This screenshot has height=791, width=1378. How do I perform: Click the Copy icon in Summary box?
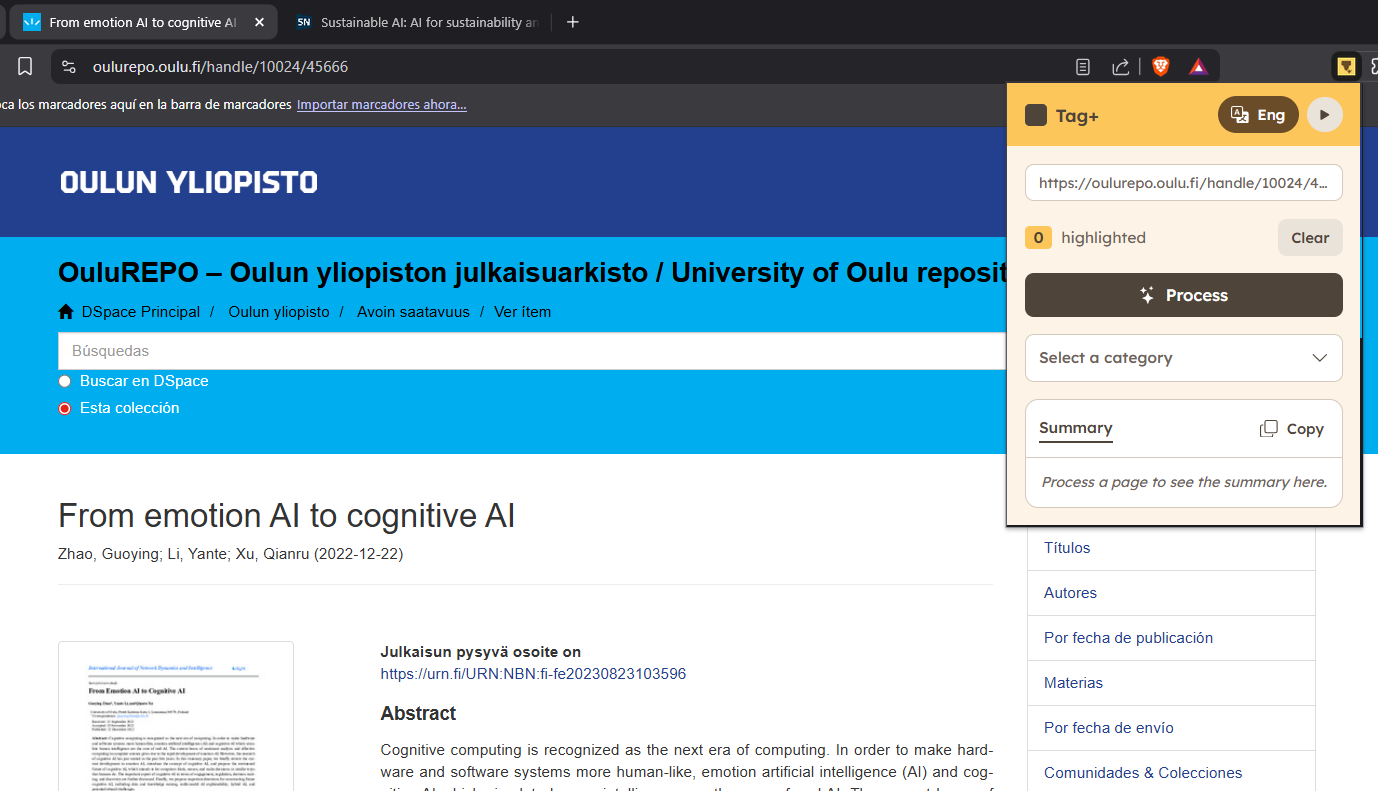click(1268, 429)
